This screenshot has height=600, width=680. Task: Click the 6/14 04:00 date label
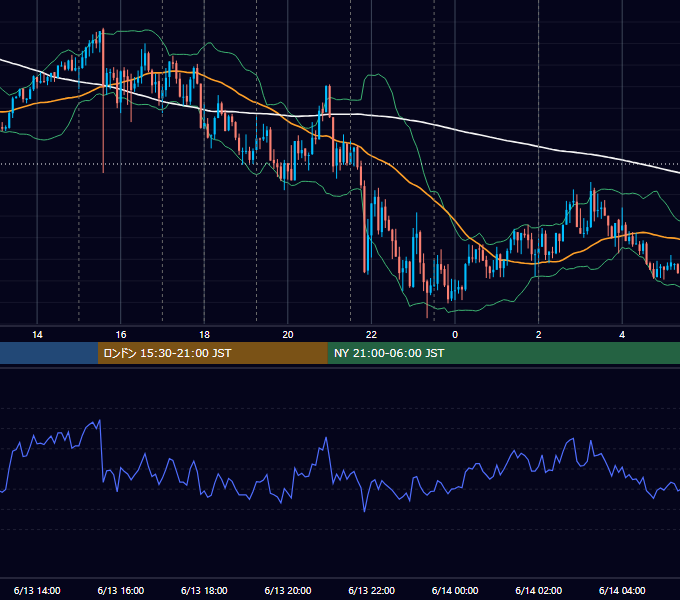coord(622,590)
